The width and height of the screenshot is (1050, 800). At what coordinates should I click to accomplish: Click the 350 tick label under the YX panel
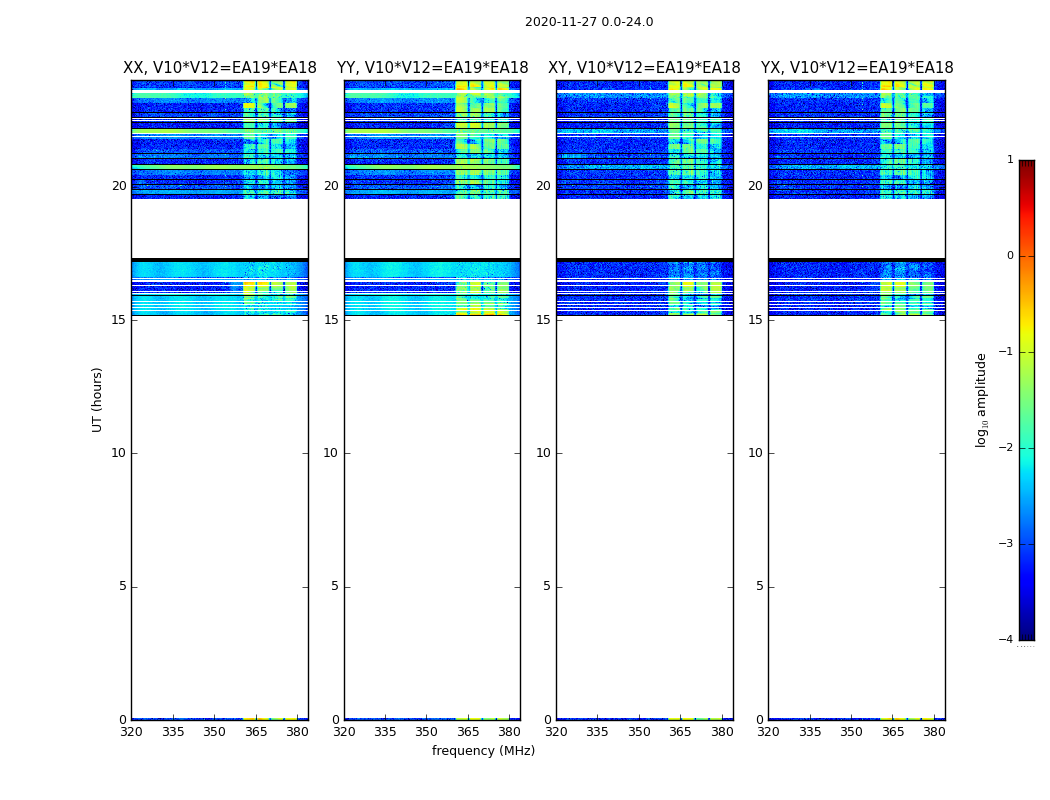[851, 732]
